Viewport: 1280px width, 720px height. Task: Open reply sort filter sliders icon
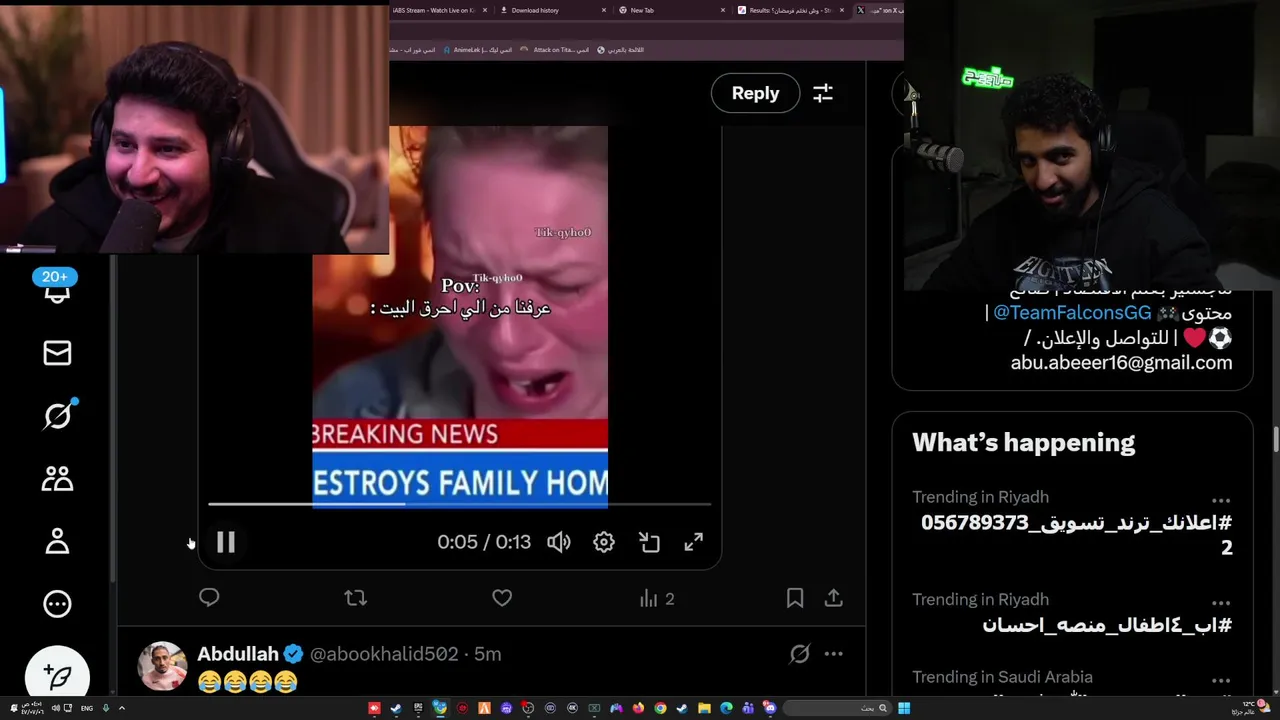(823, 93)
